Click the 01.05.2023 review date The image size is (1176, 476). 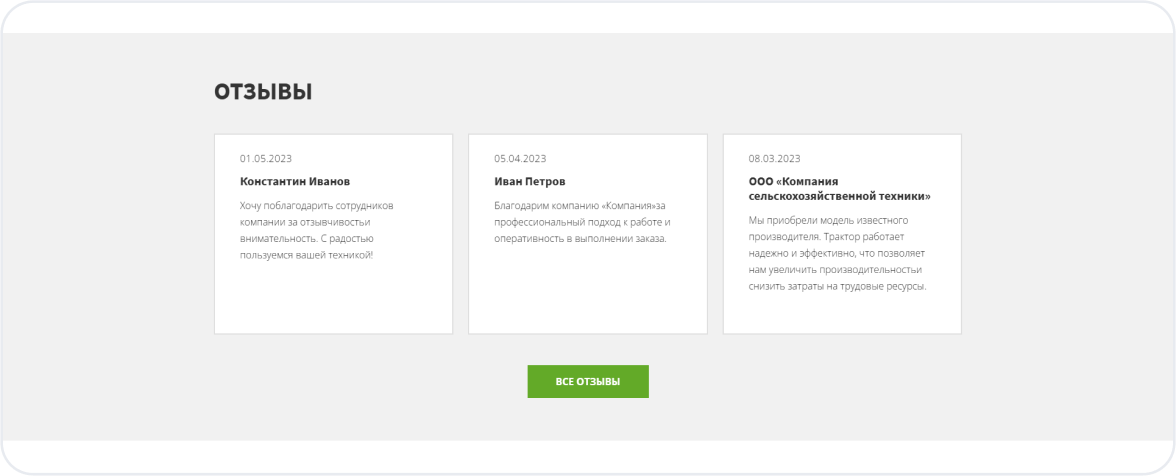coord(266,158)
